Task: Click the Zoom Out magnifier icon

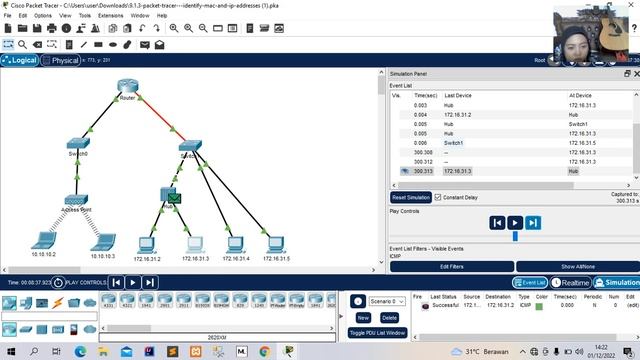Action: pyautogui.click(x=203, y=28)
